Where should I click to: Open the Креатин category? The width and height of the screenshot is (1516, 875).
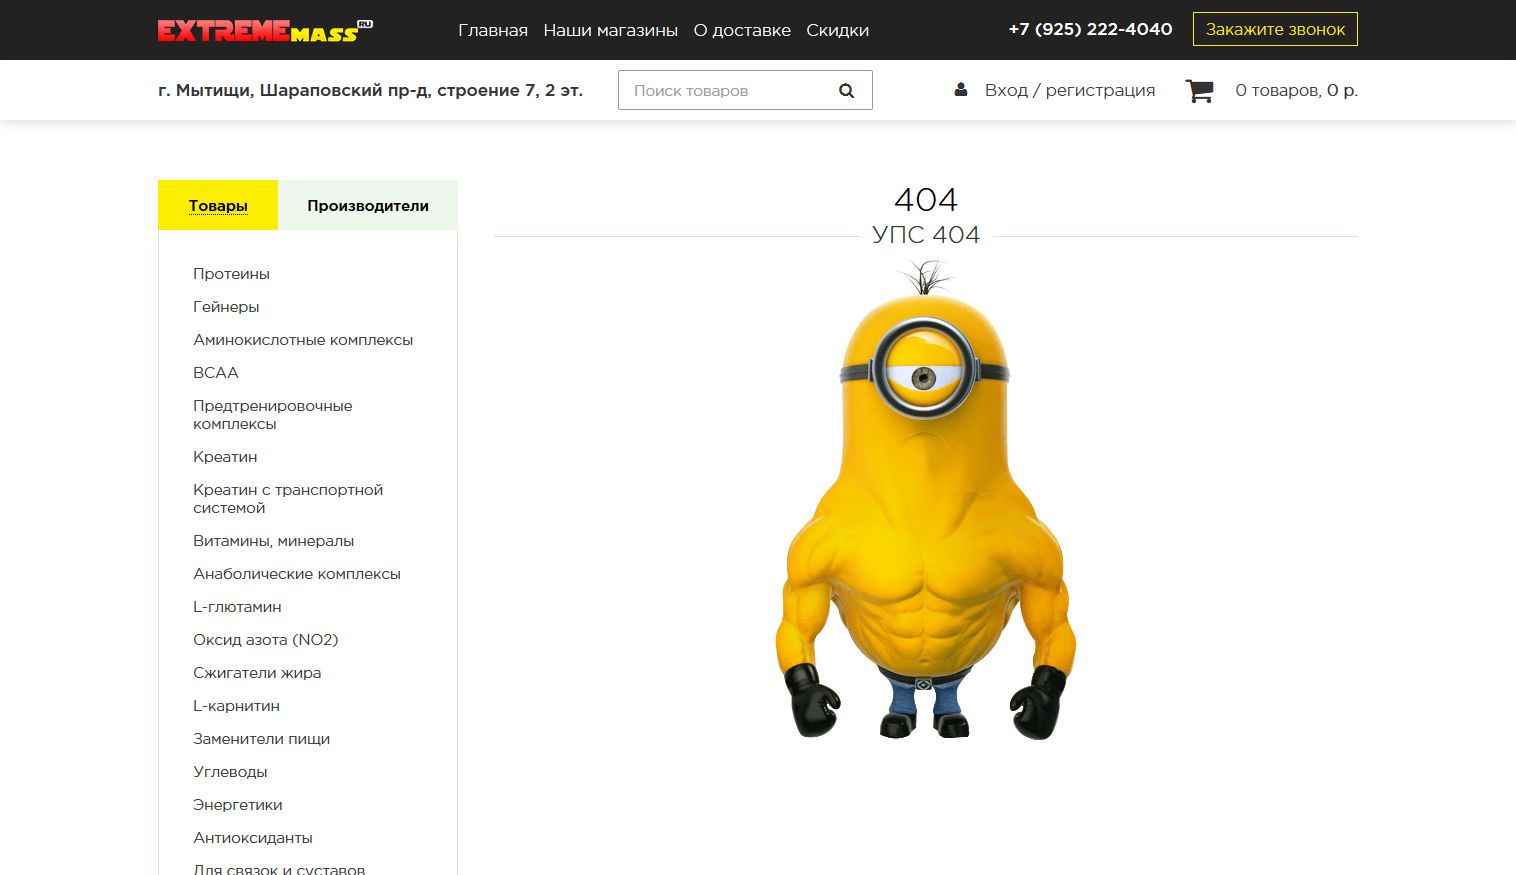click(225, 456)
